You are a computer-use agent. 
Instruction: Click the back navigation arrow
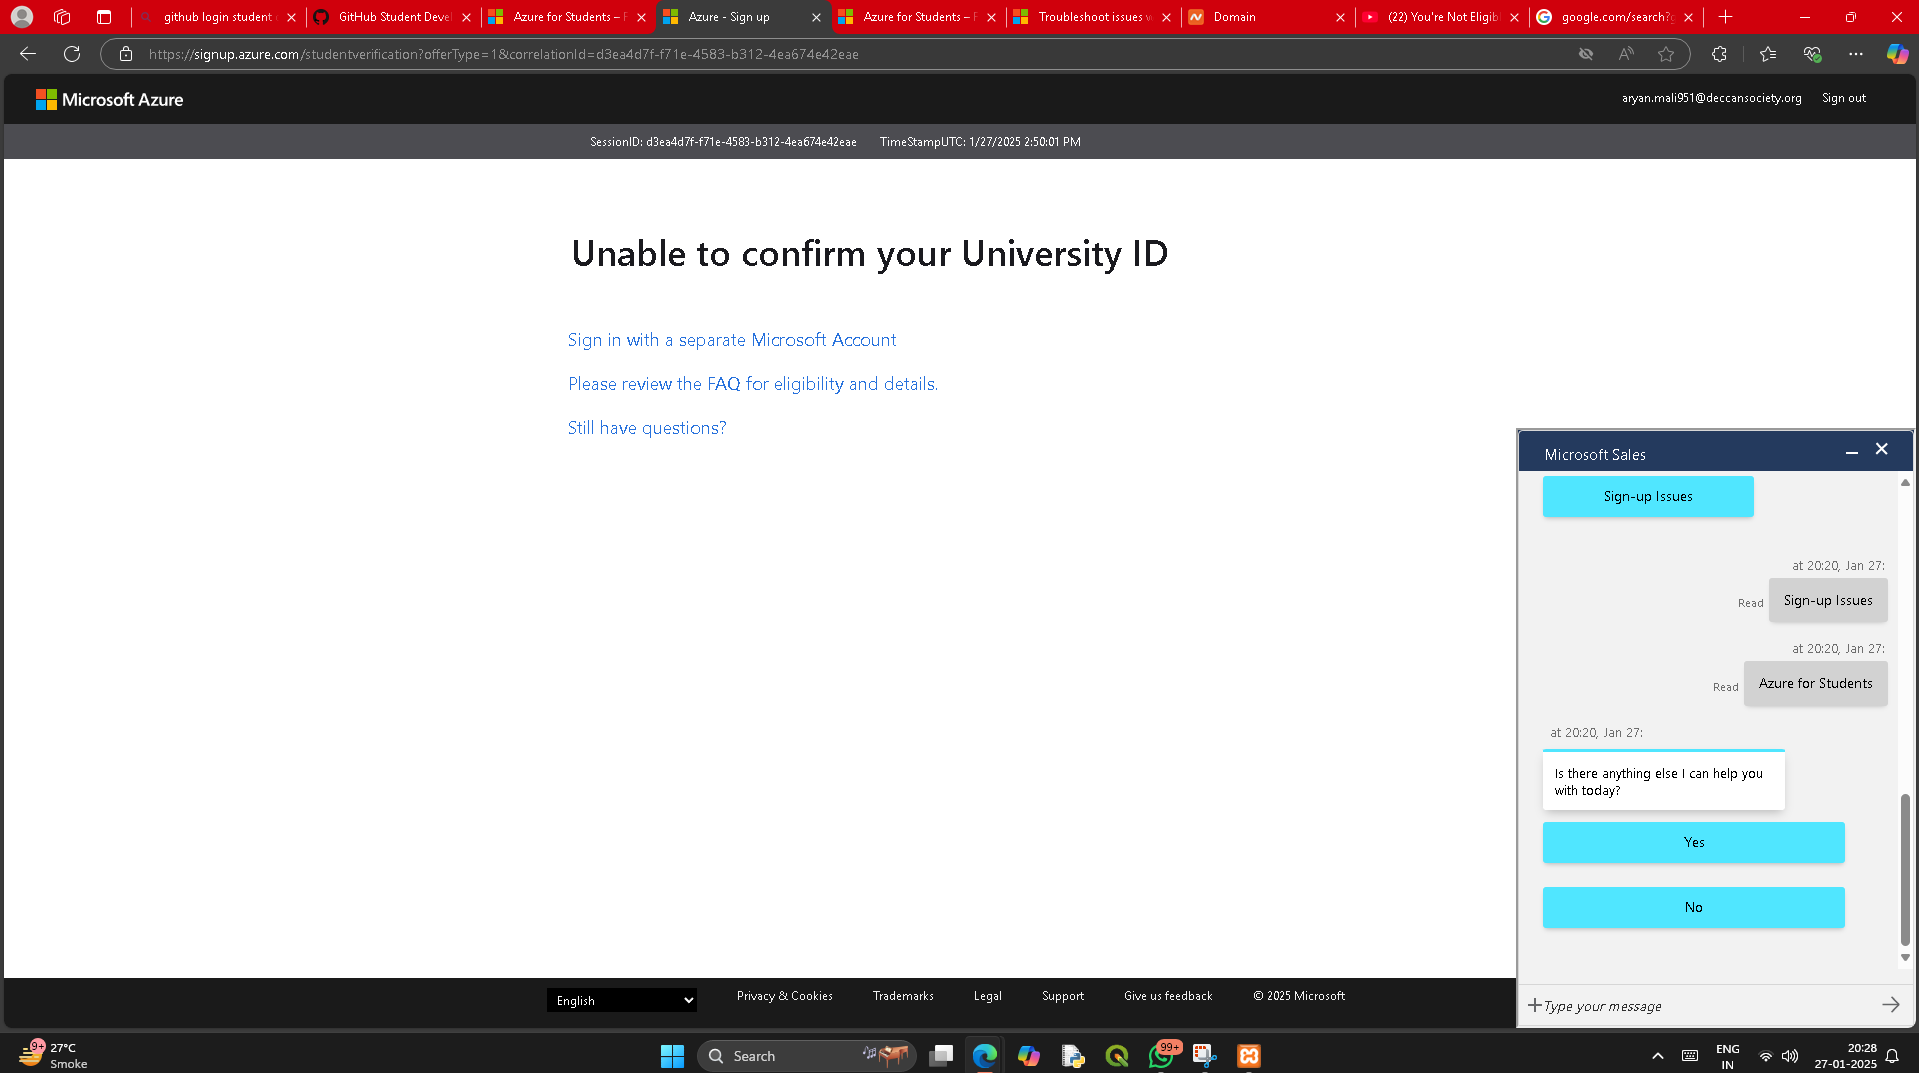(28, 54)
